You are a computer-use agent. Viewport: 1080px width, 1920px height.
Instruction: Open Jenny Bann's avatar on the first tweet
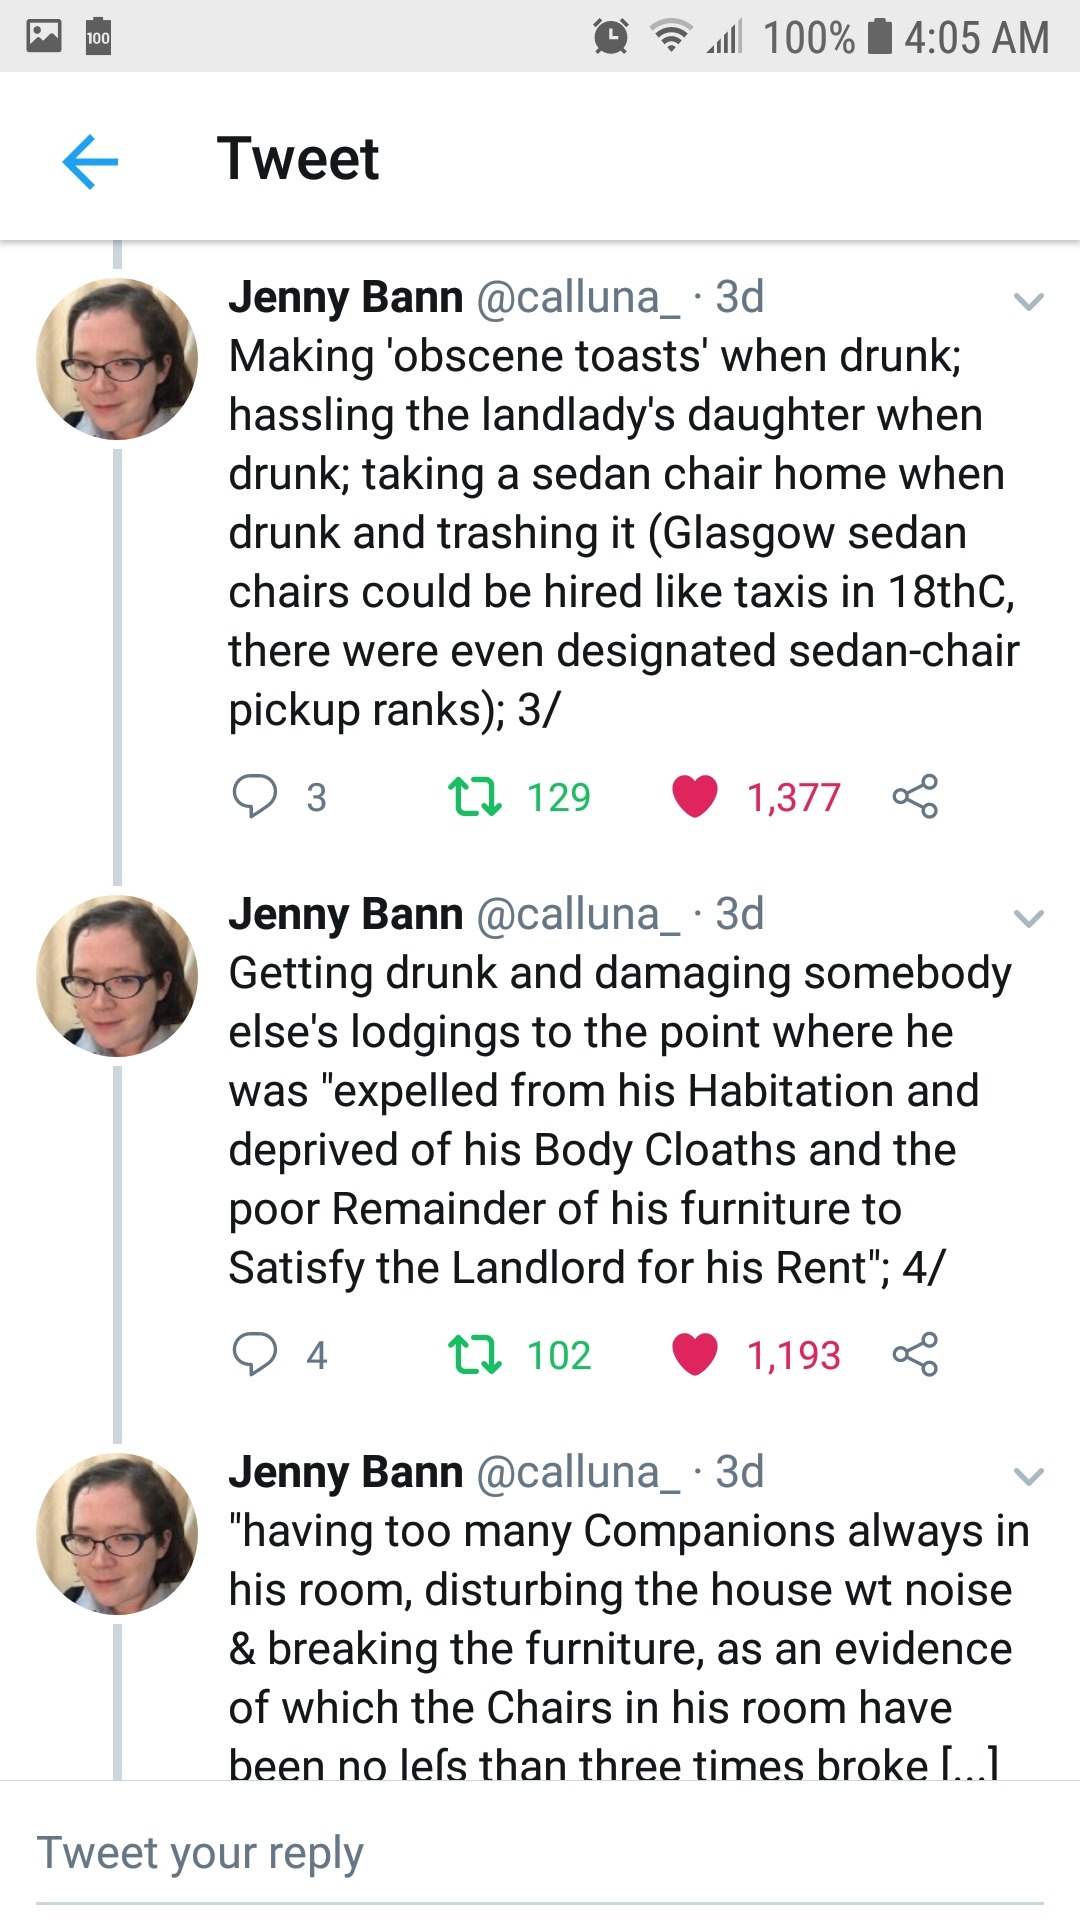(117, 359)
